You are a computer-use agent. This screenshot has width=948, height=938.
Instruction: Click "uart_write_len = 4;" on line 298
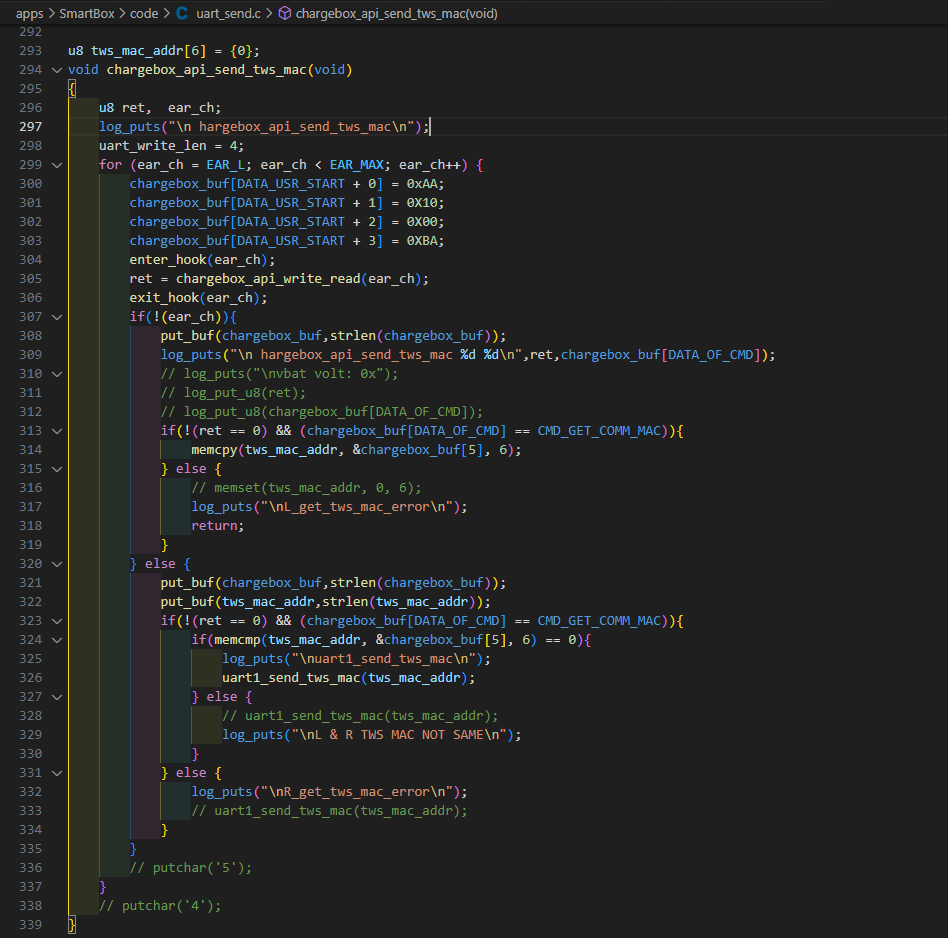click(172, 146)
